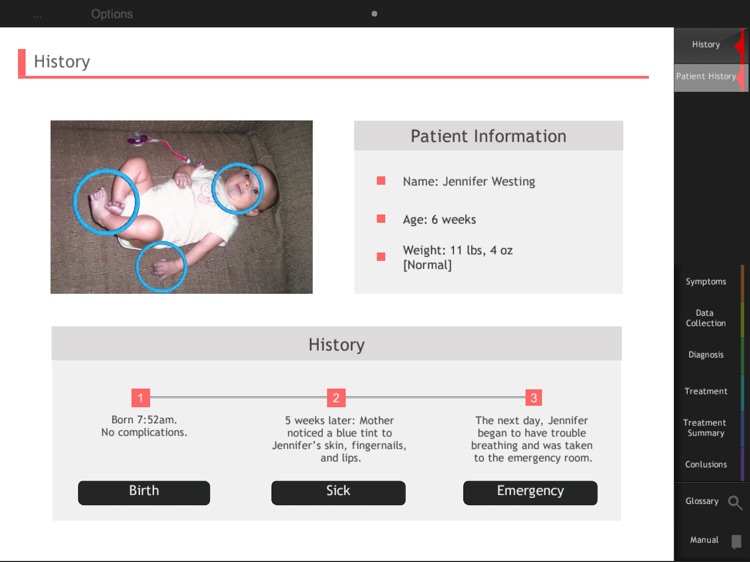Select timeline marker 3

pyautogui.click(x=534, y=397)
